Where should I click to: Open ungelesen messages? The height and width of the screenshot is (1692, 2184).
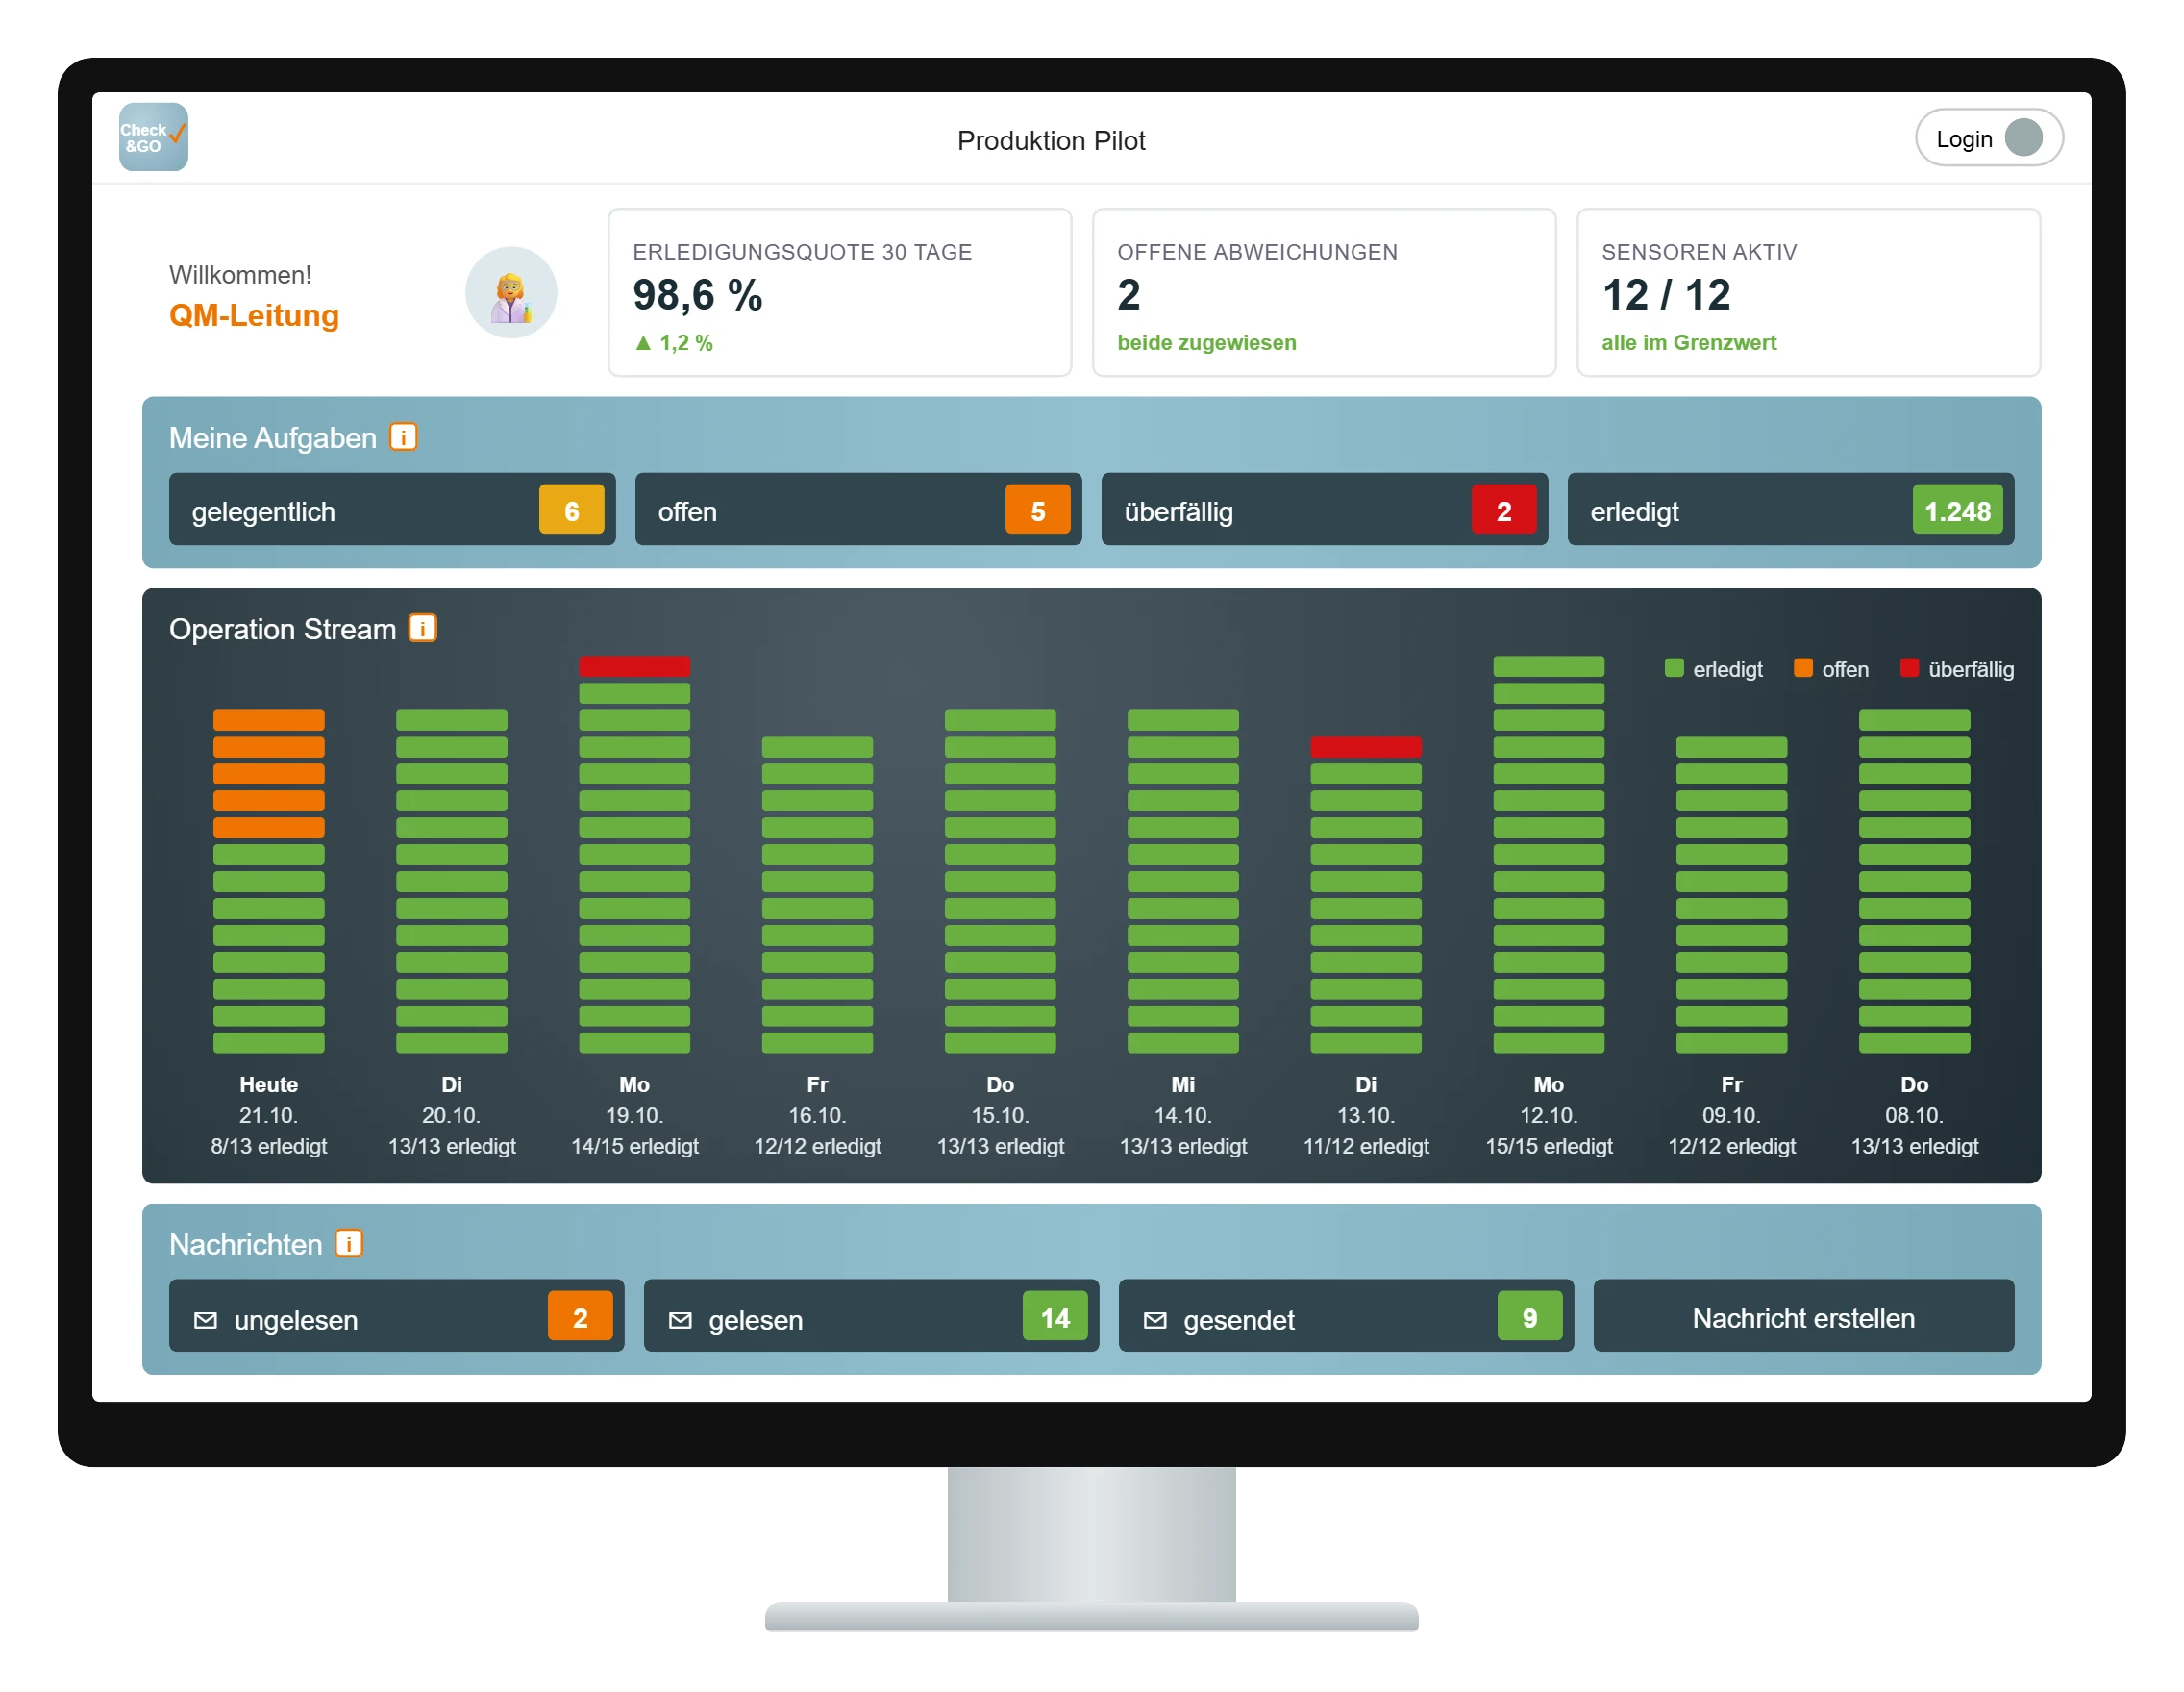coord(396,1317)
